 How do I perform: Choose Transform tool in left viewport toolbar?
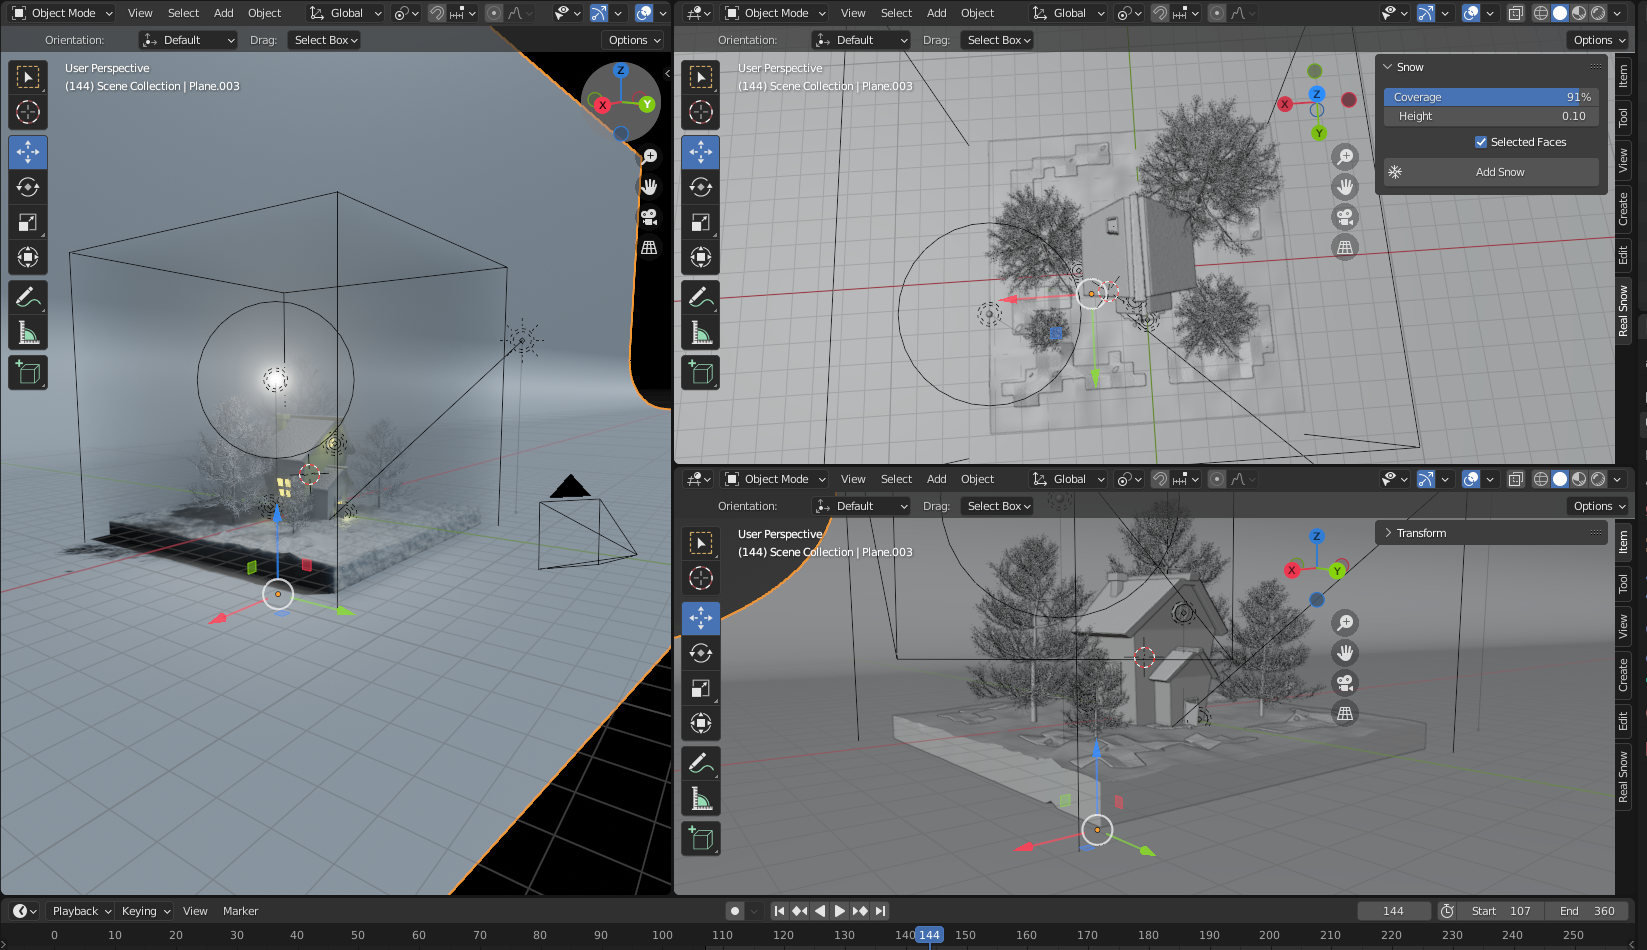28,257
